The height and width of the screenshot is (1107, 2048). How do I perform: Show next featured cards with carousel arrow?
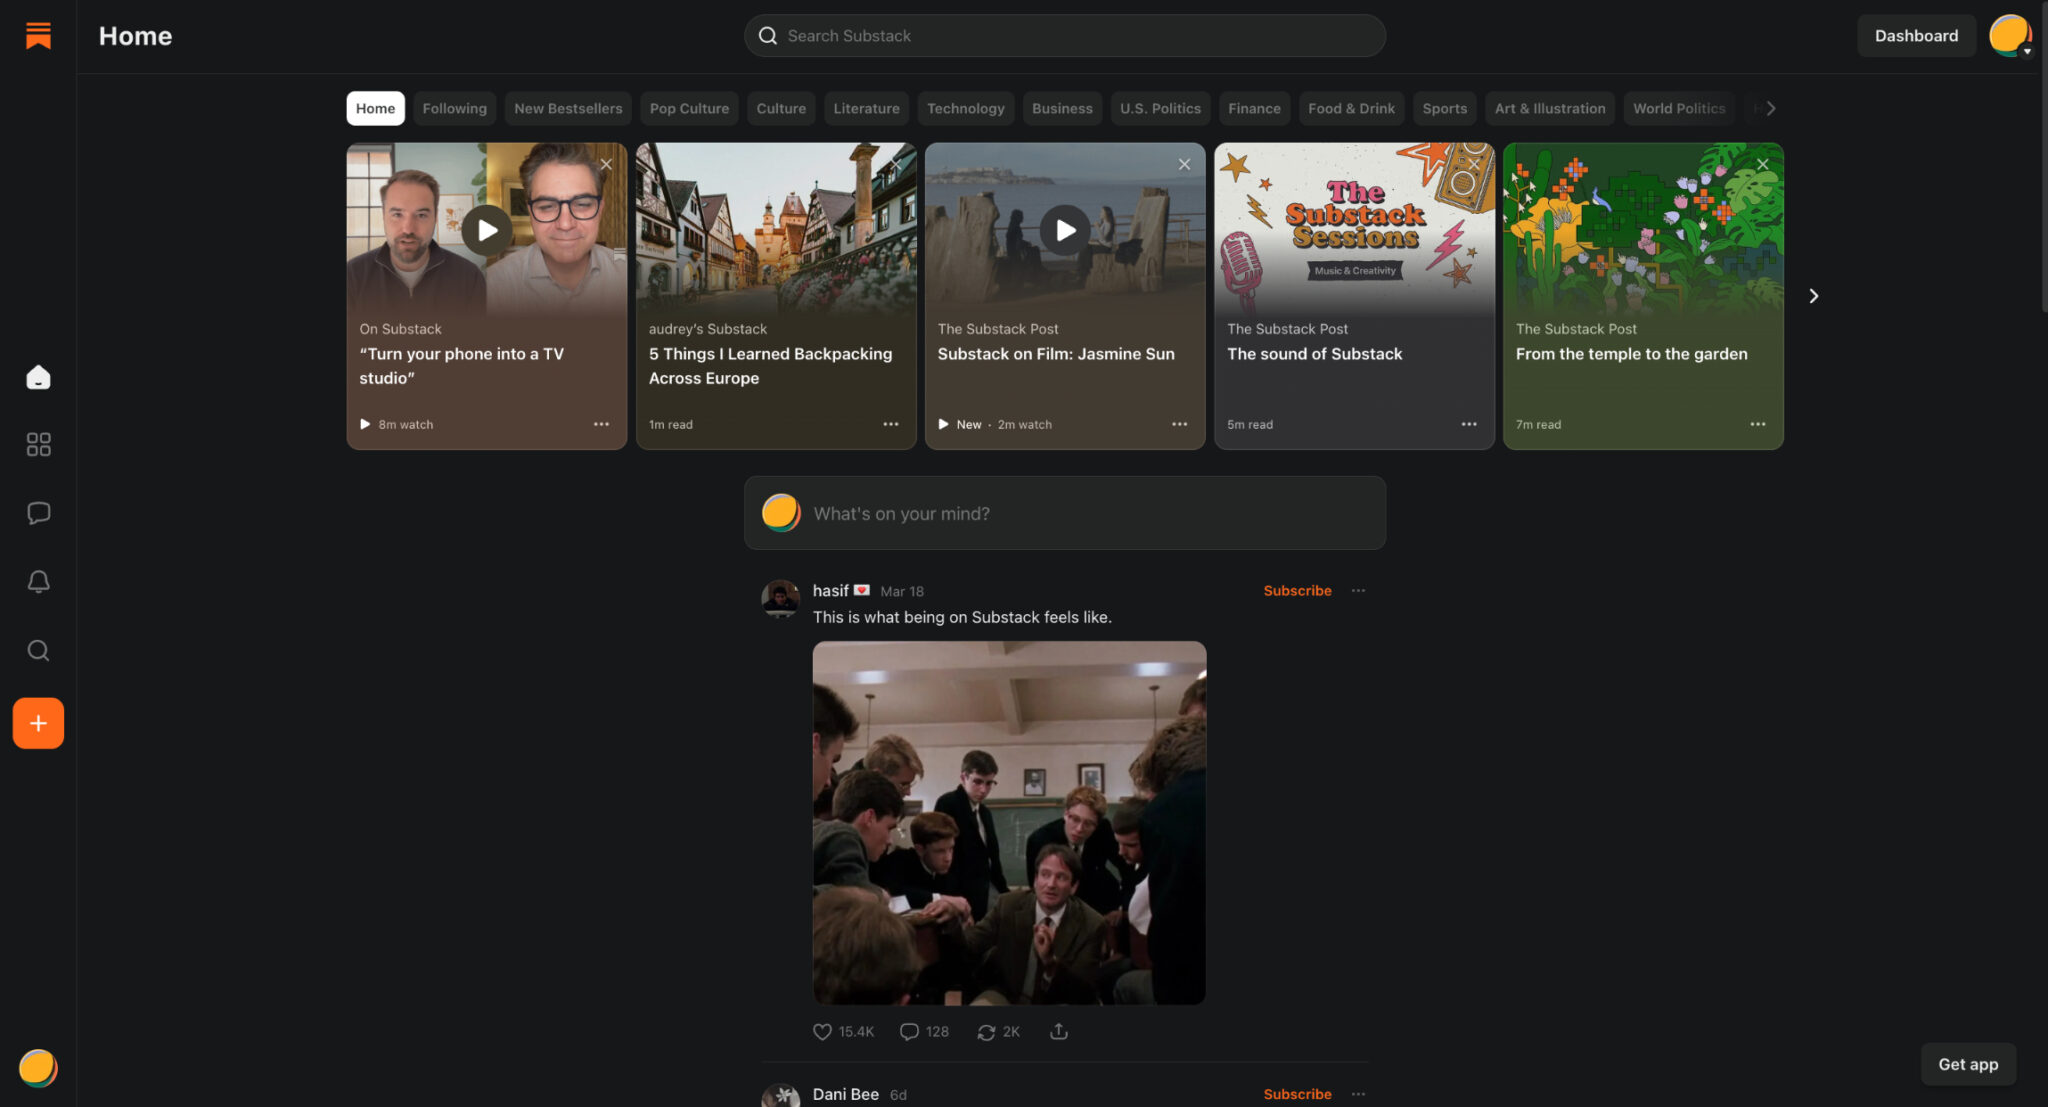(x=1813, y=296)
